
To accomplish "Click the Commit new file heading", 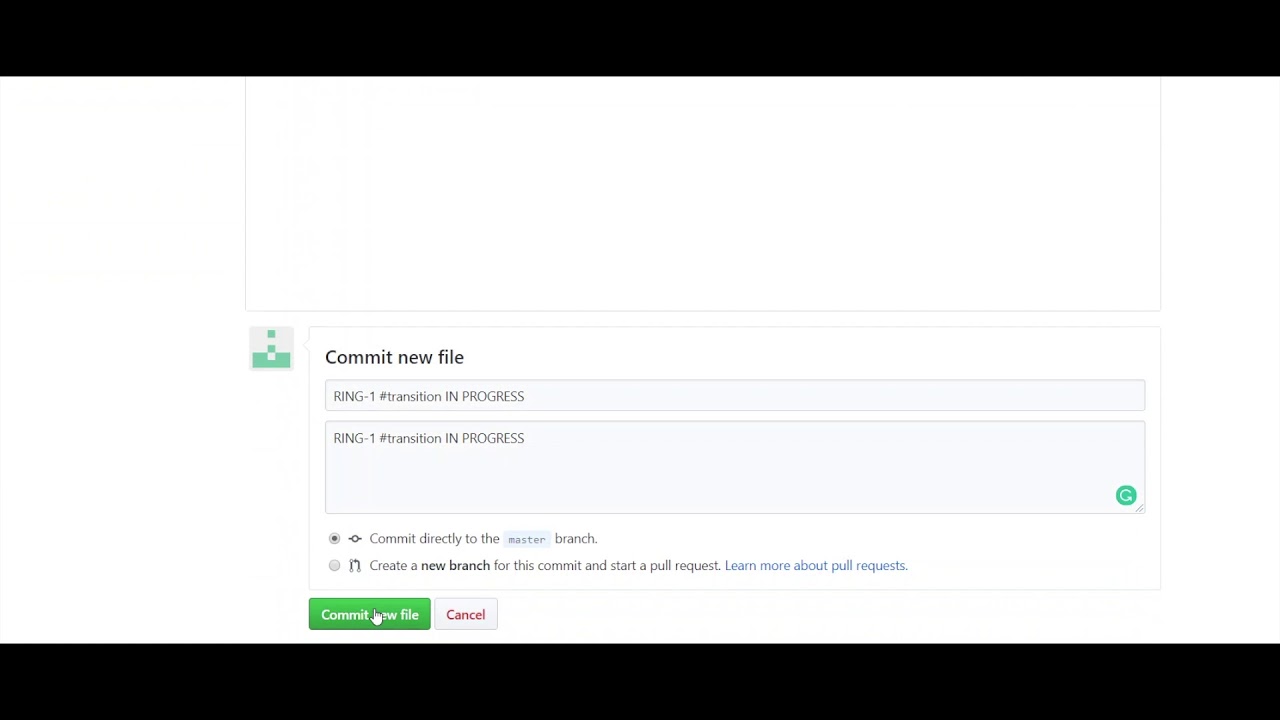I will click(x=394, y=357).
